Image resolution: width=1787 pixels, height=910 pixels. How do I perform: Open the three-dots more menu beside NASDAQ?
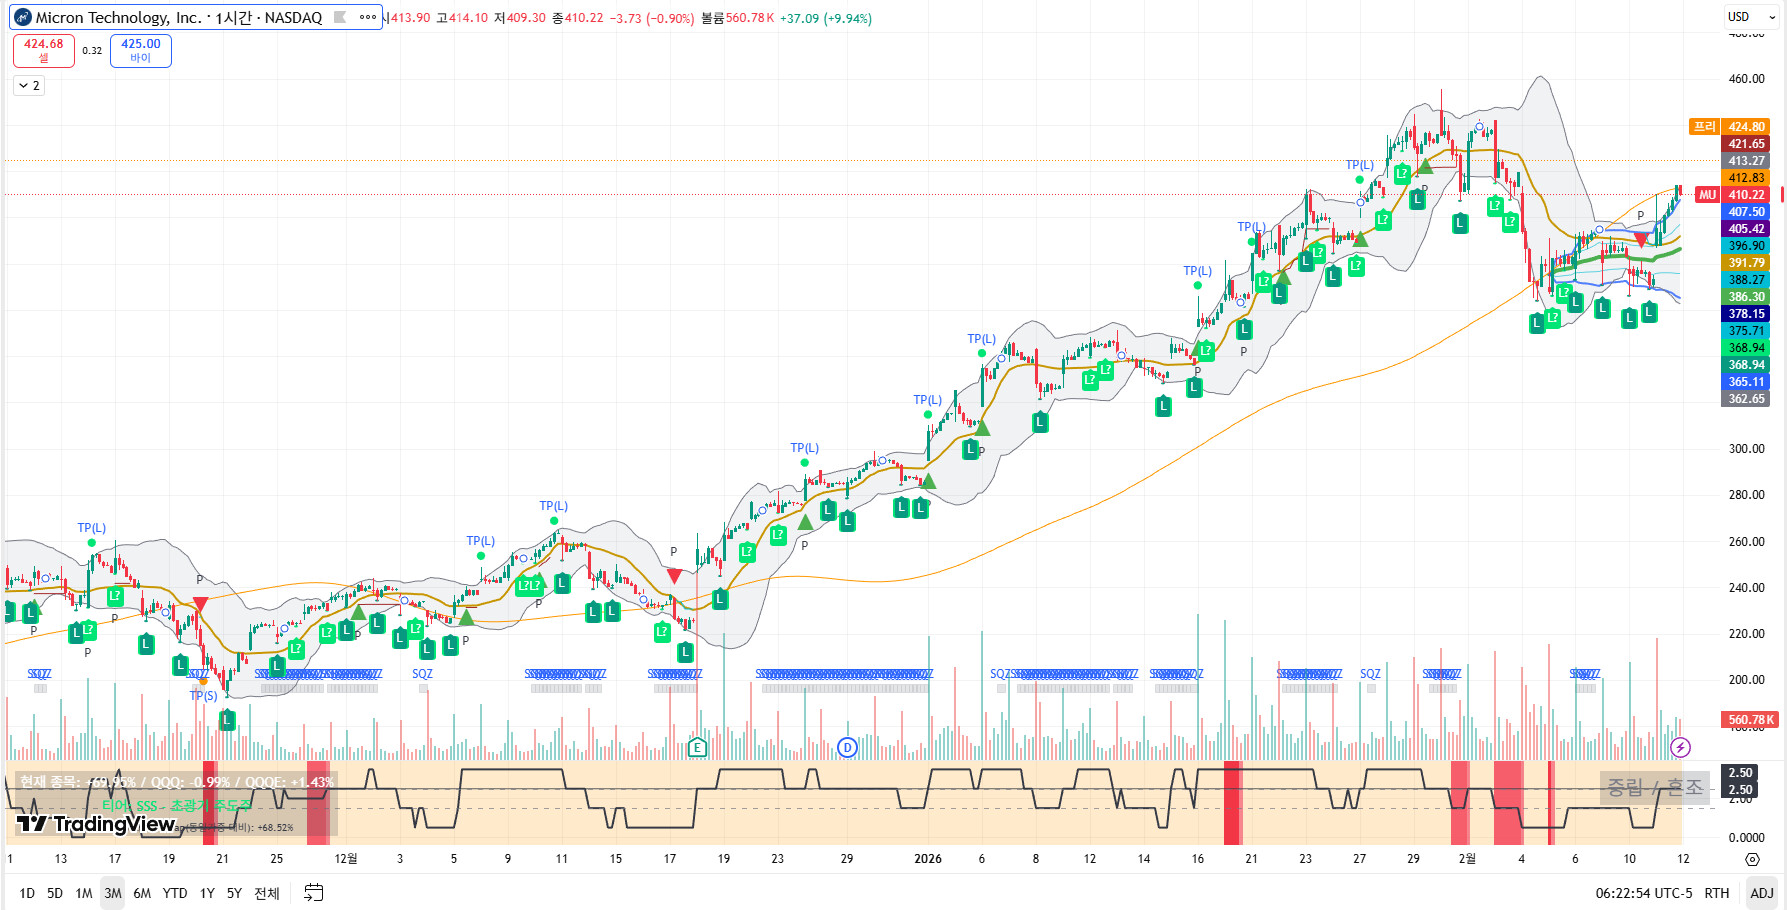tap(368, 17)
